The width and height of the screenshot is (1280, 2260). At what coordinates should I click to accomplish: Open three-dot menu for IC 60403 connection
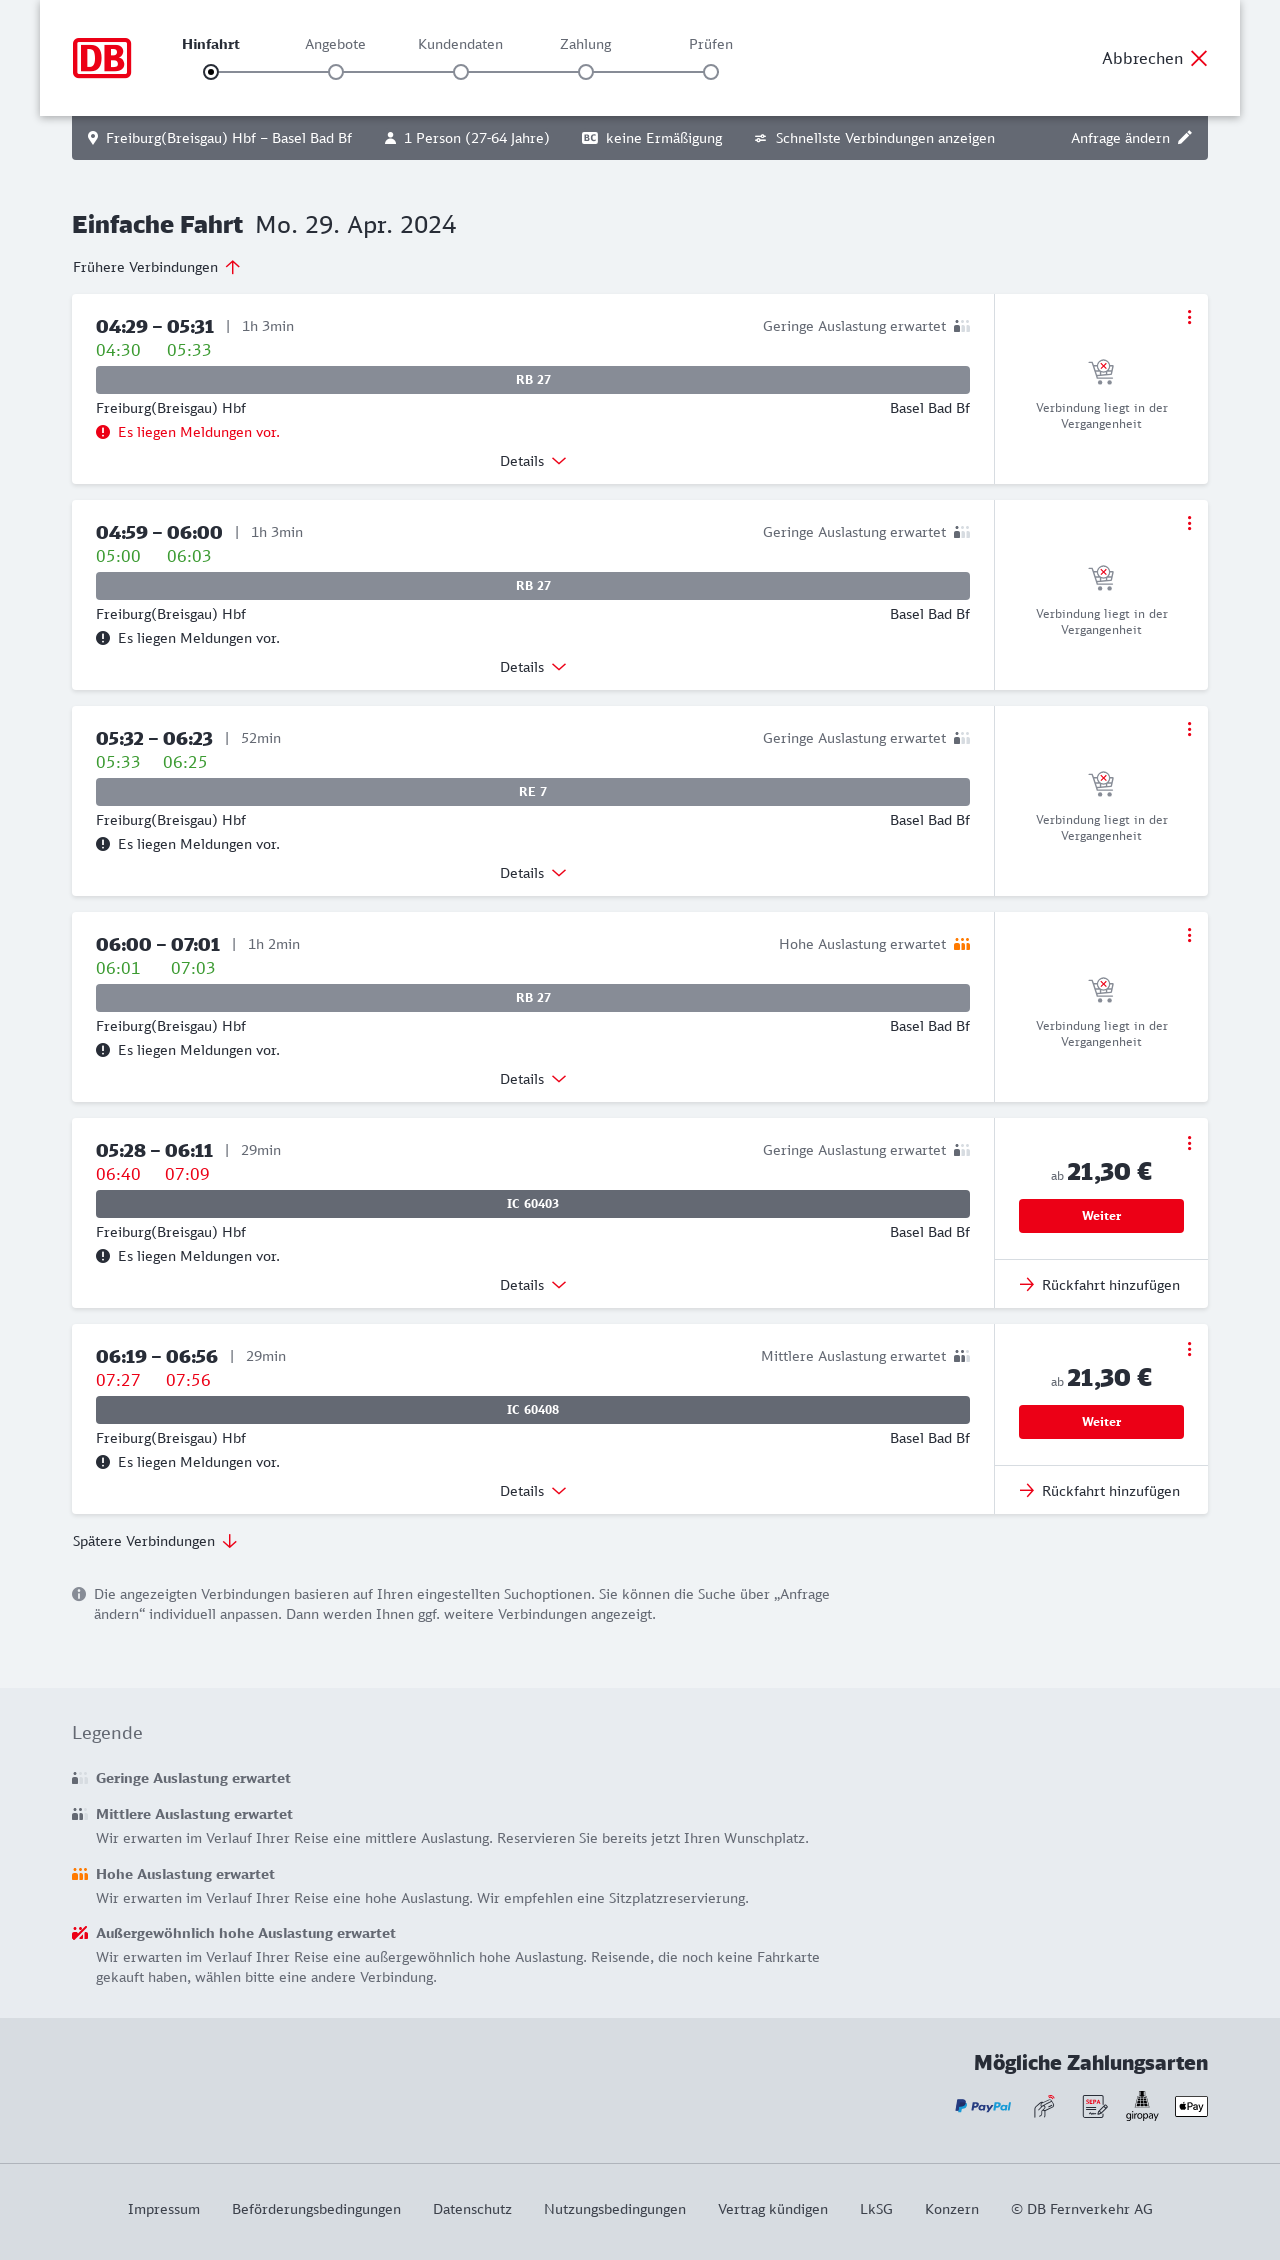tap(1189, 1143)
